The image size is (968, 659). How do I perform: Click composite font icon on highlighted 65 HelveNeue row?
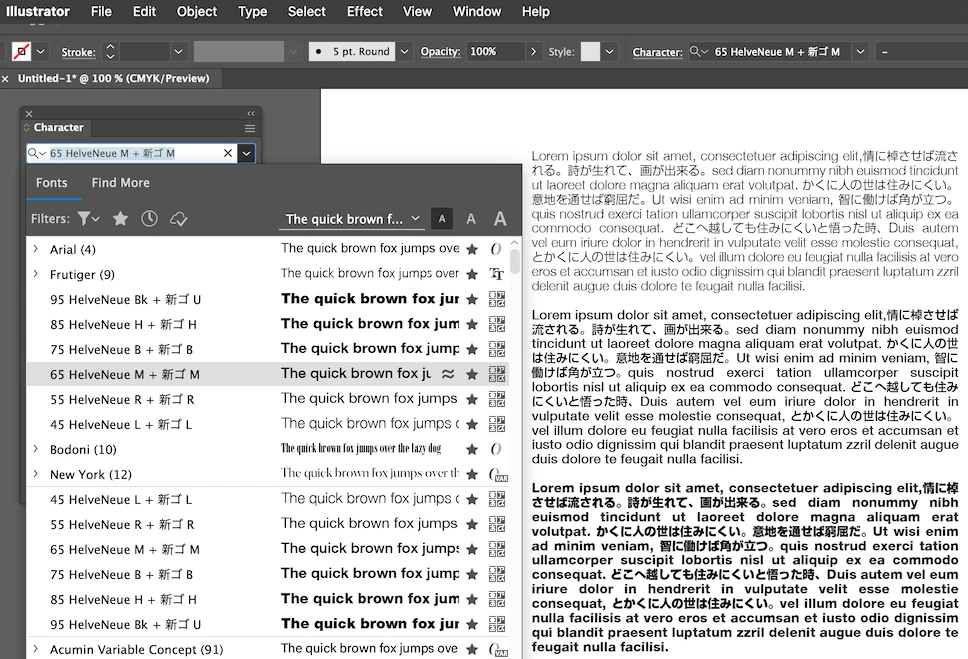[x=497, y=374]
